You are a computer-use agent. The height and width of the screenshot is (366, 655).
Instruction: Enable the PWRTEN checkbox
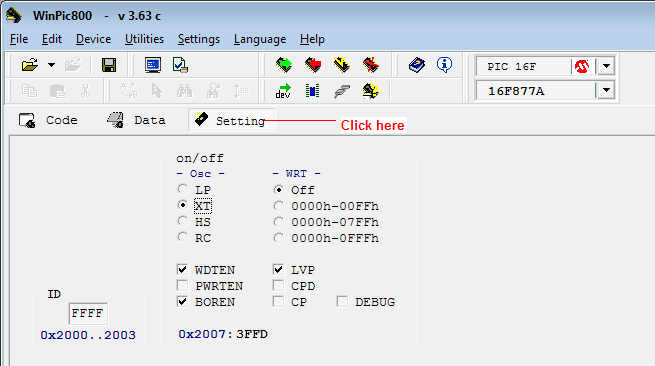(183, 286)
